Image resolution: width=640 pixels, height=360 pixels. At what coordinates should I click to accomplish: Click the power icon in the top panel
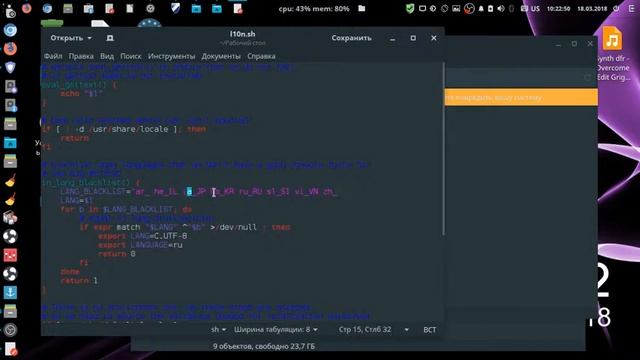[616, 9]
